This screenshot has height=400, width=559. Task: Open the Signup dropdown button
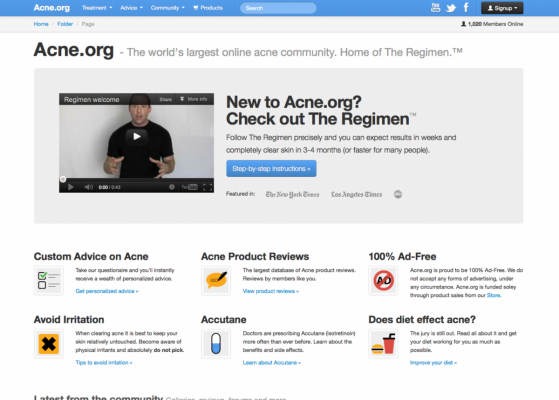click(x=502, y=8)
